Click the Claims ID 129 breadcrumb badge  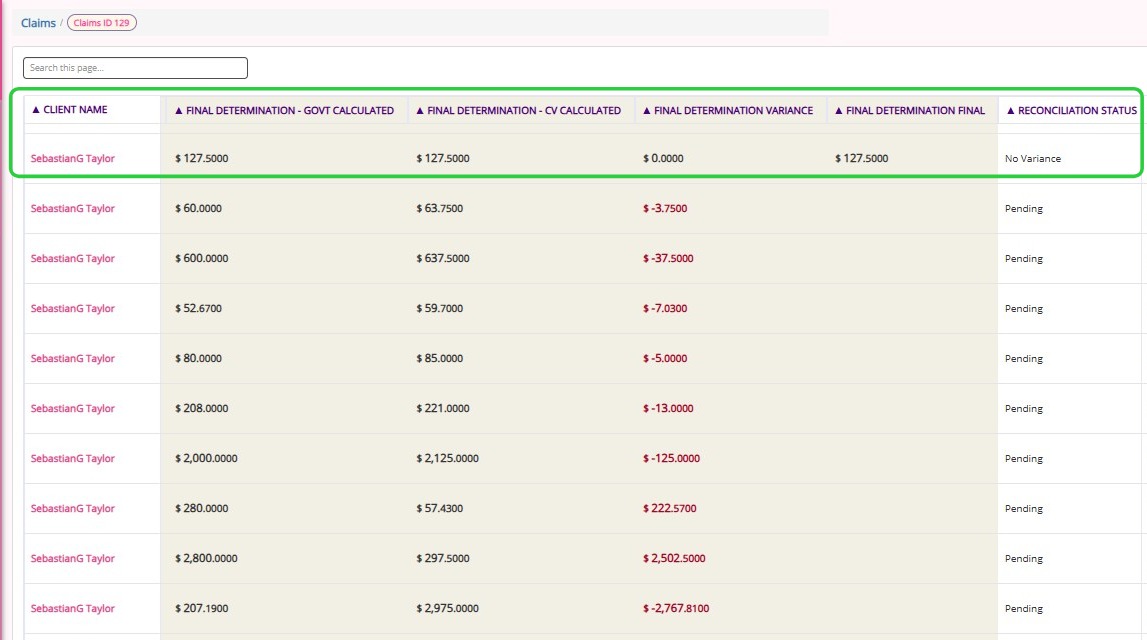102,23
